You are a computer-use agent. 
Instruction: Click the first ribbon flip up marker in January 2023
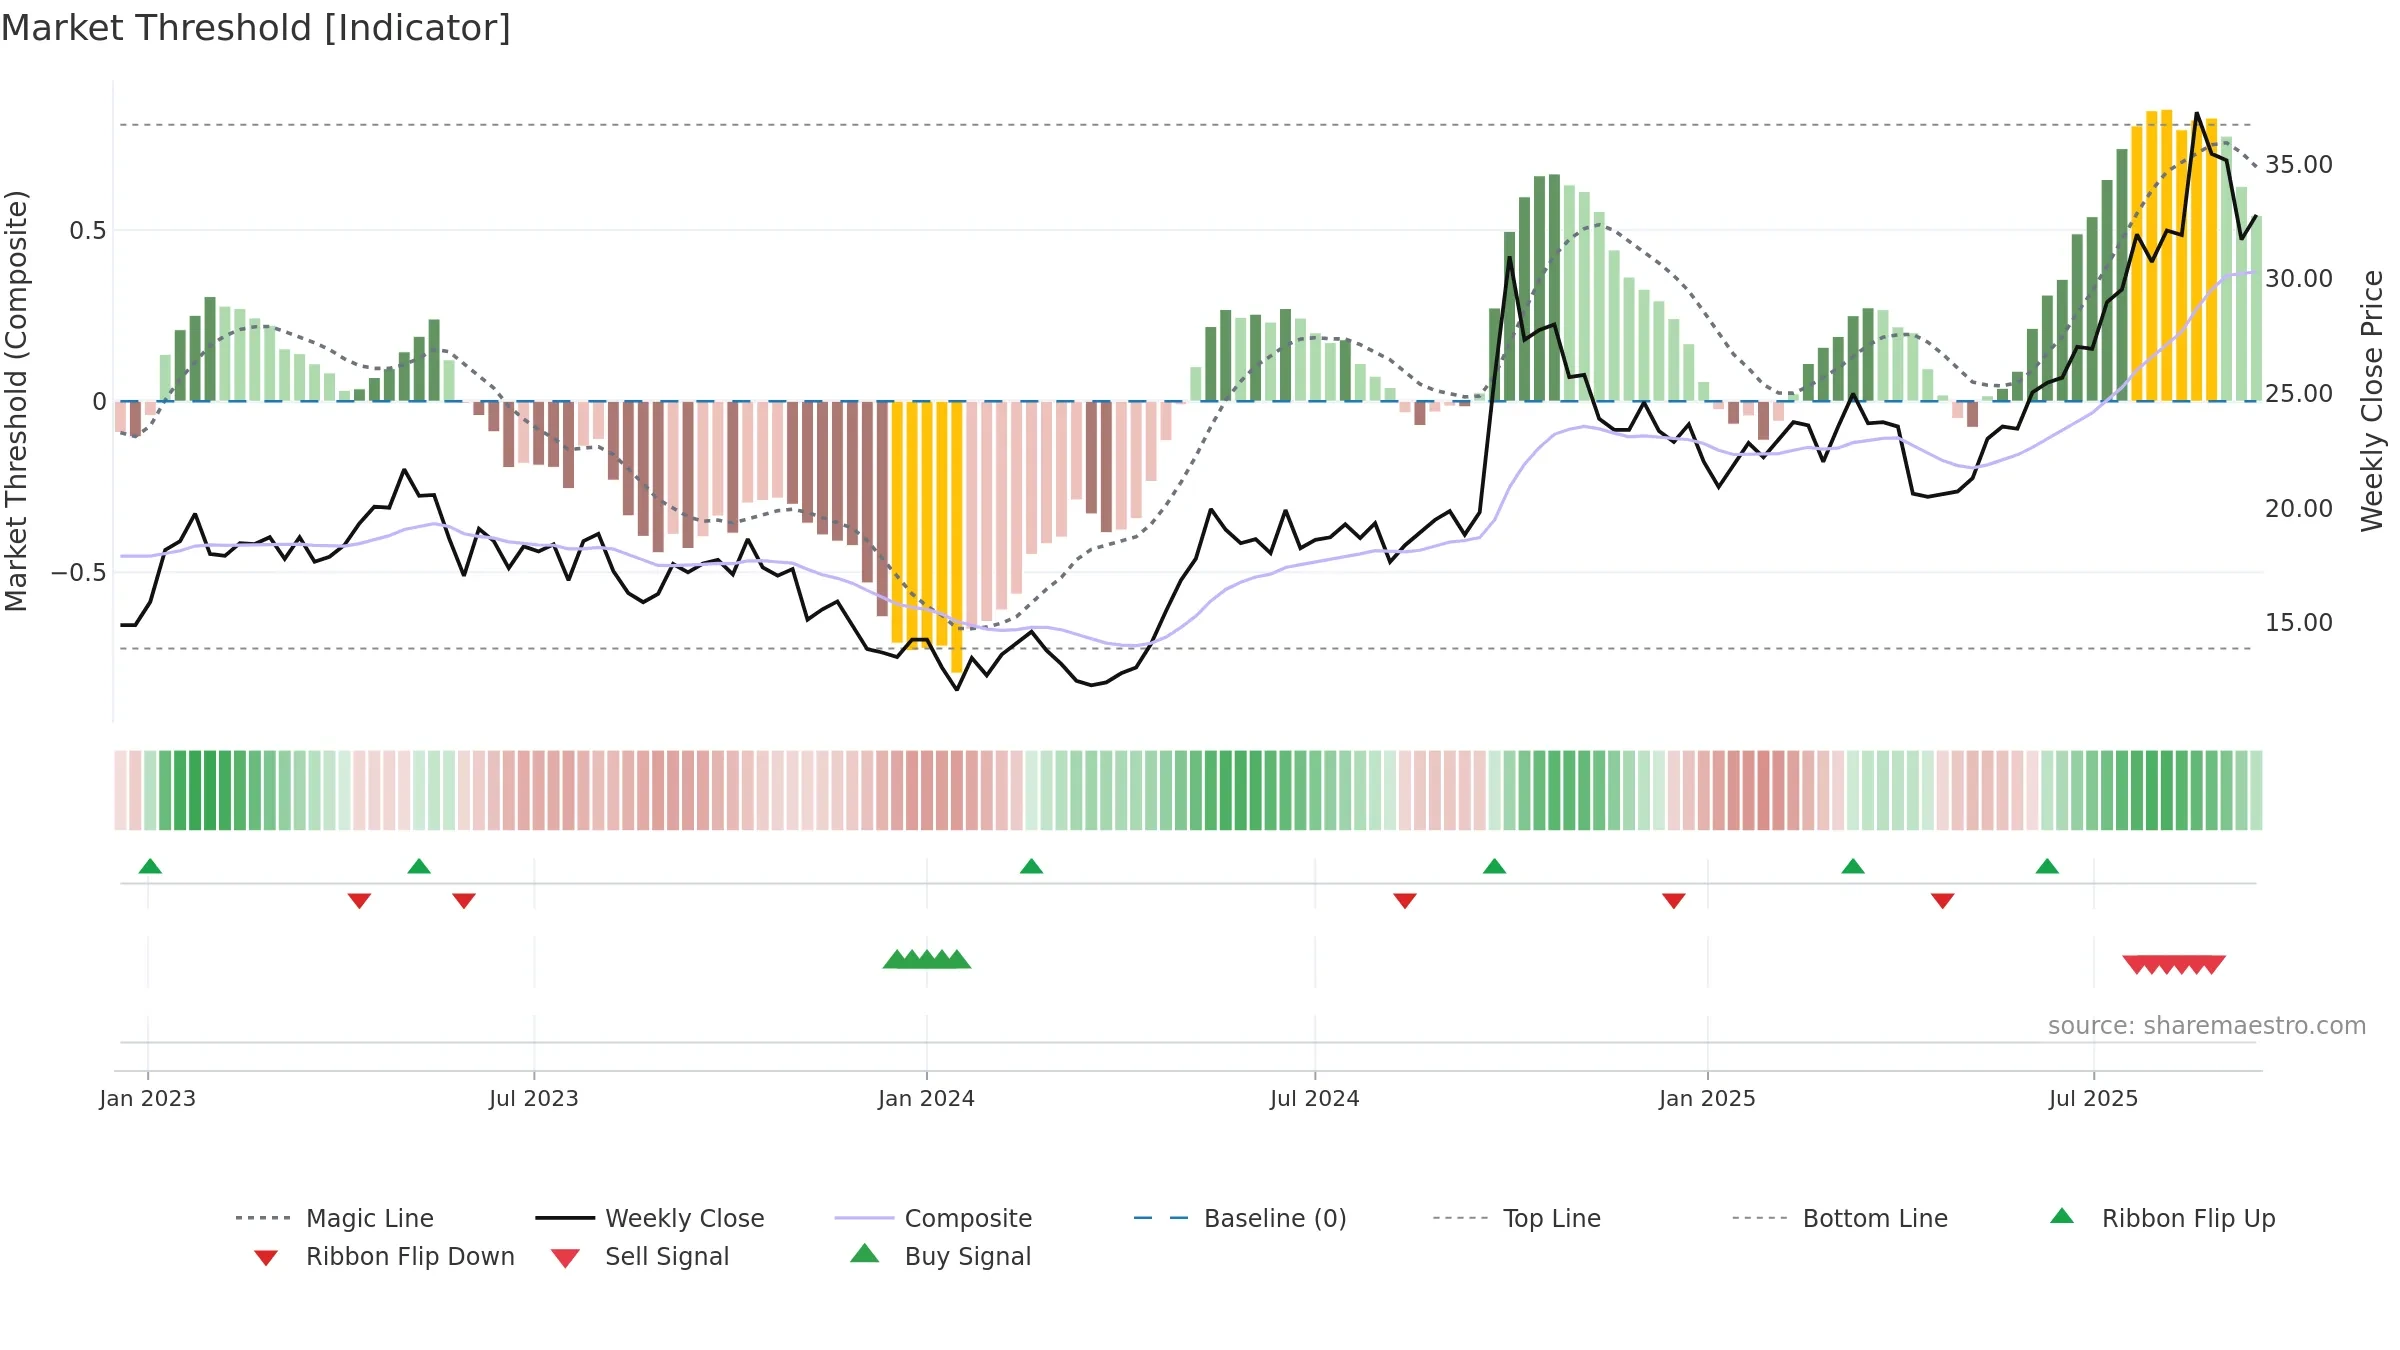click(150, 866)
